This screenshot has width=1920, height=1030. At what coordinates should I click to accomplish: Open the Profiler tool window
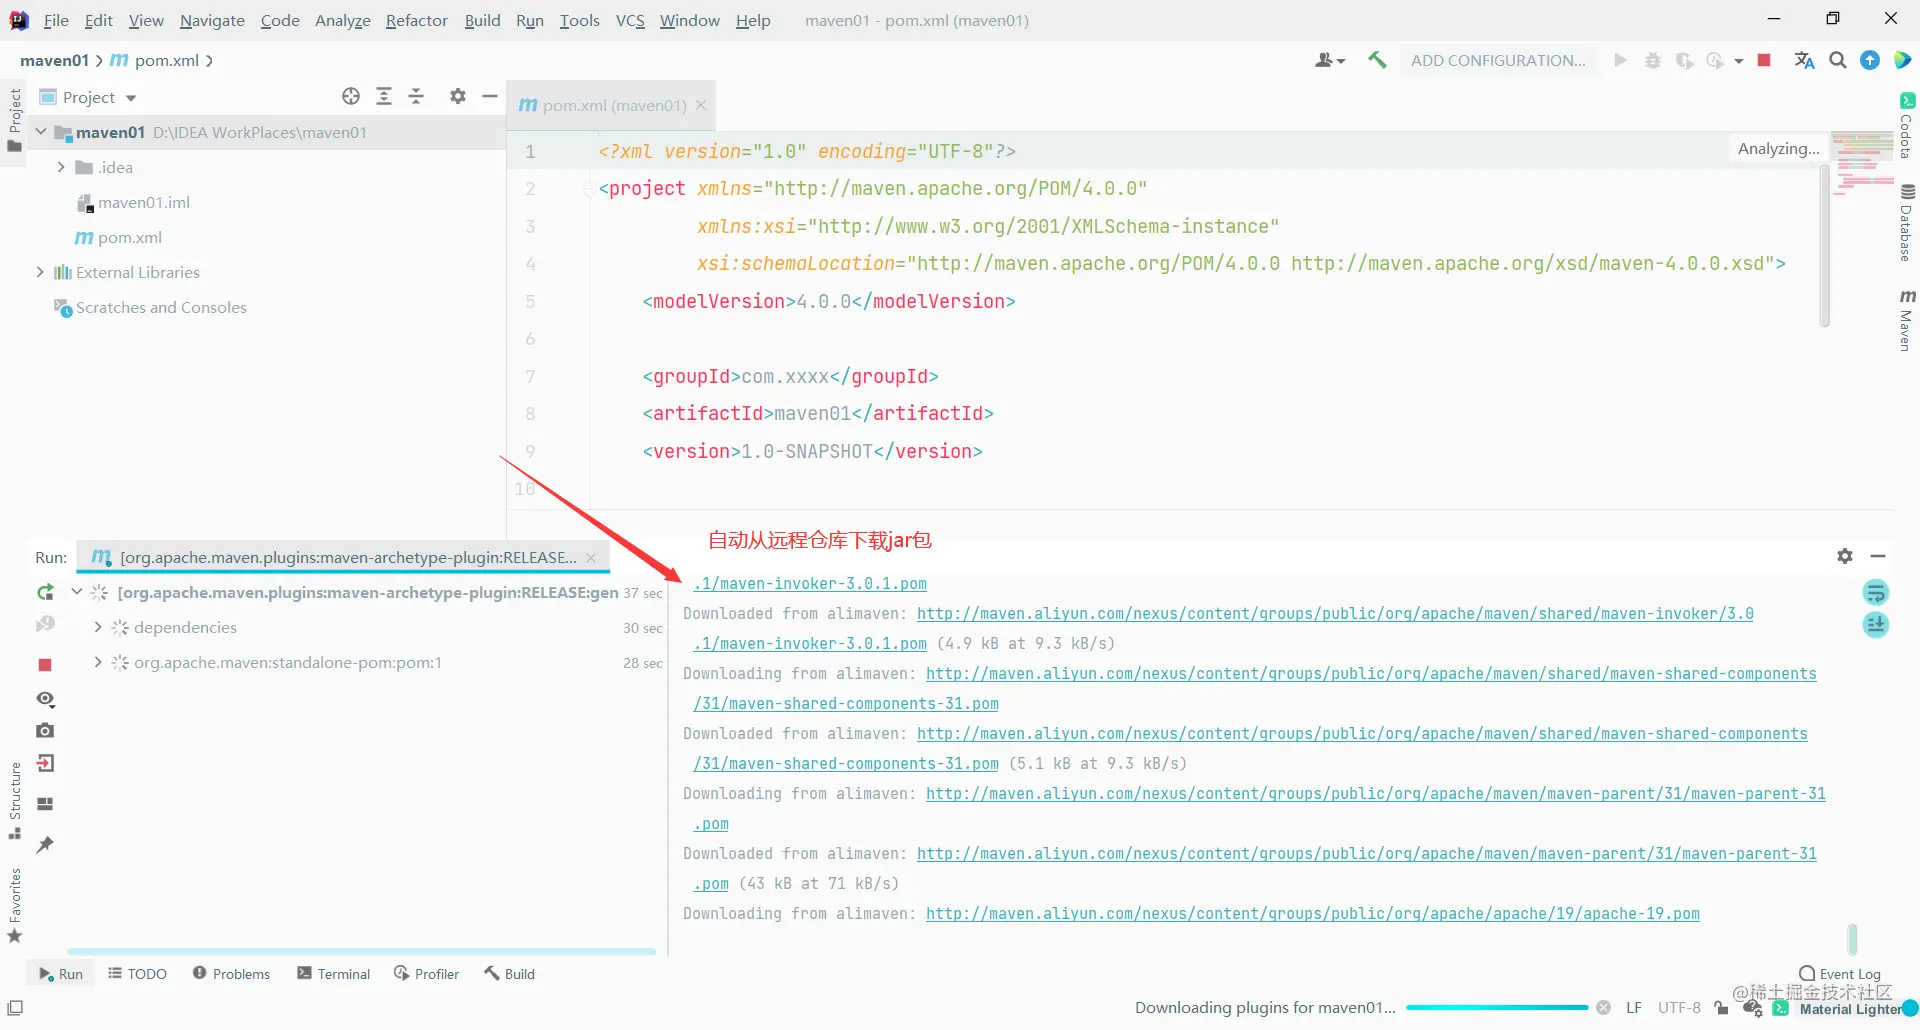[x=427, y=974]
